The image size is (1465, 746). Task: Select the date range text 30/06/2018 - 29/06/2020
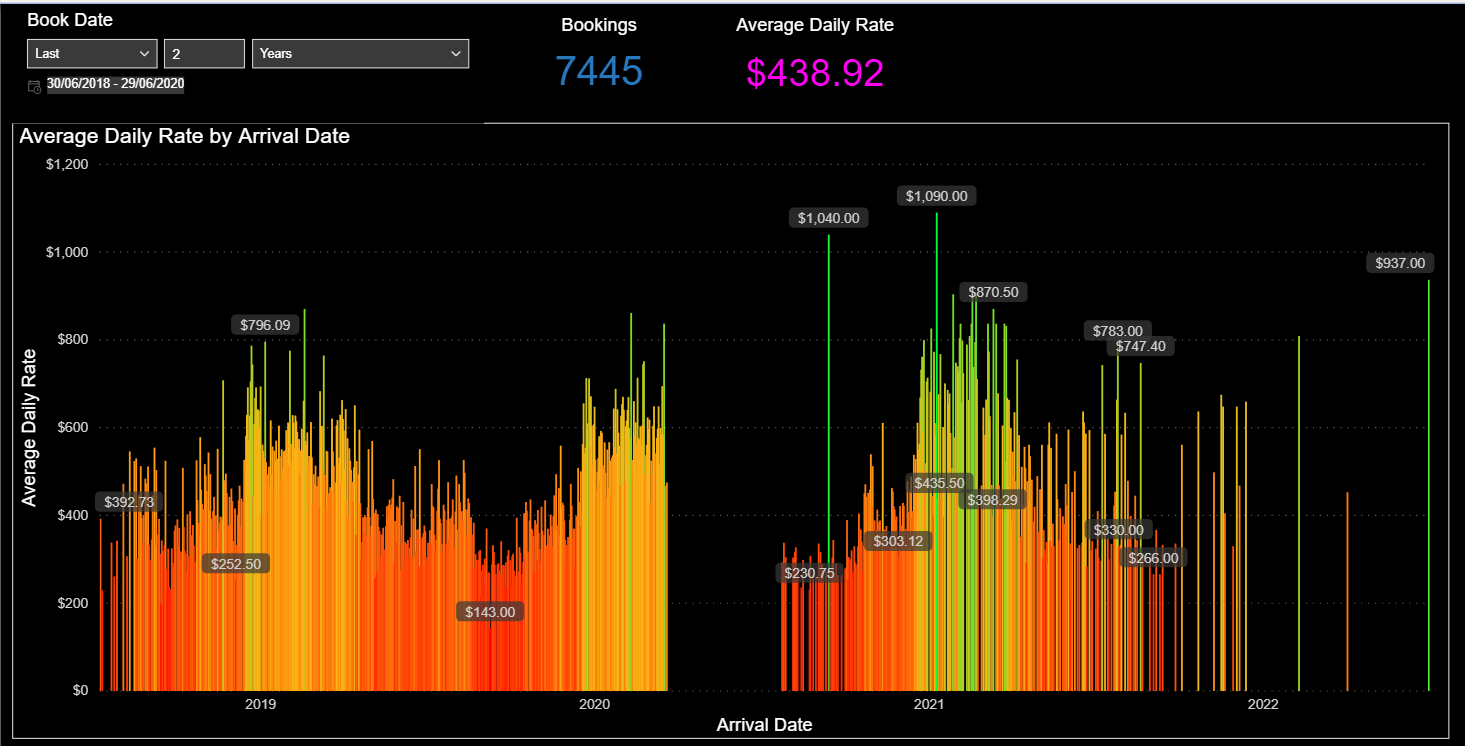pyautogui.click(x=115, y=84)
